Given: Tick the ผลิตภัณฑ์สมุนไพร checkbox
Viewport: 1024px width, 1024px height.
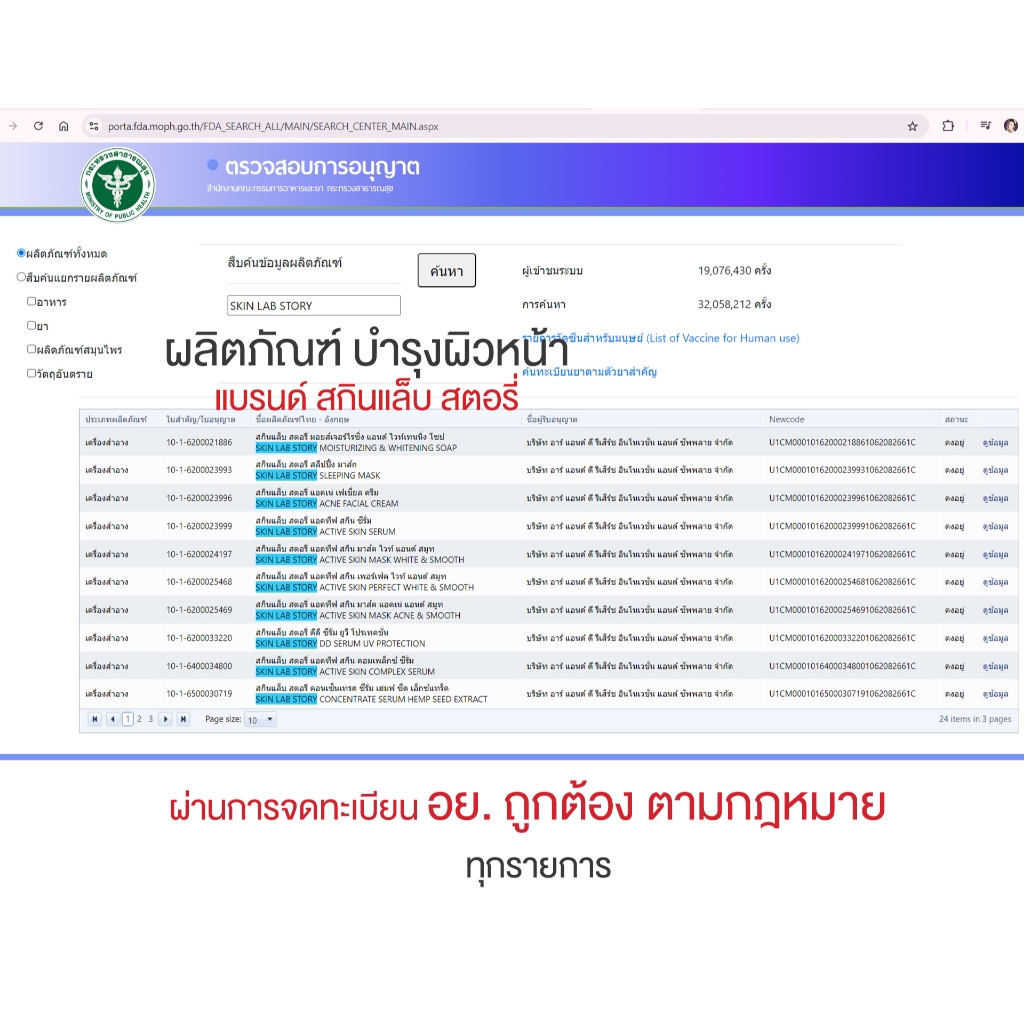Looking at the screenshot, I should (31, 349).
